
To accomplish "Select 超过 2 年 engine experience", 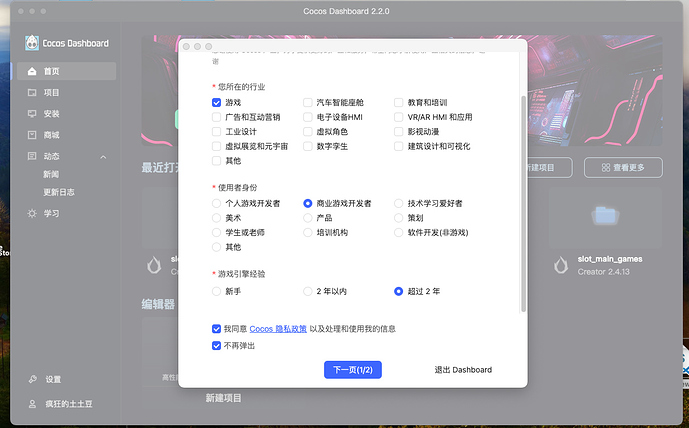I will click(x=399, y=291).
